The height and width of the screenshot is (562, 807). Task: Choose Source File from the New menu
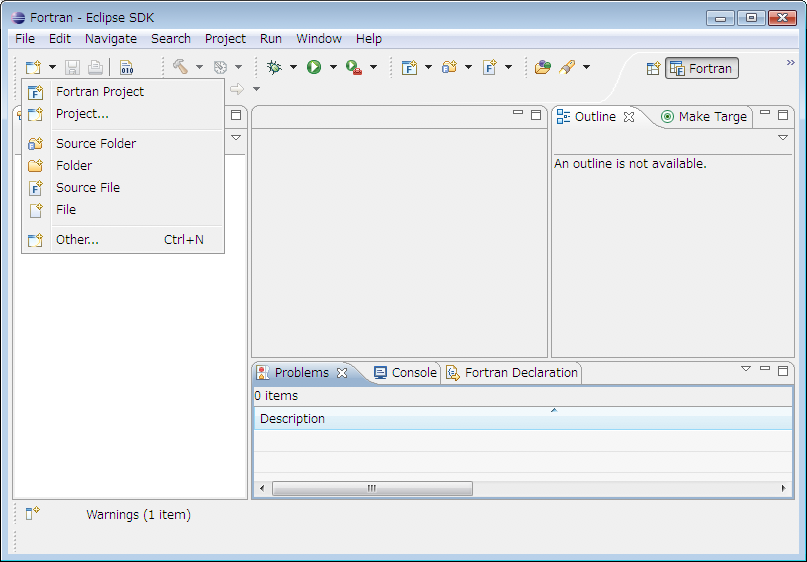coord(123,188)
